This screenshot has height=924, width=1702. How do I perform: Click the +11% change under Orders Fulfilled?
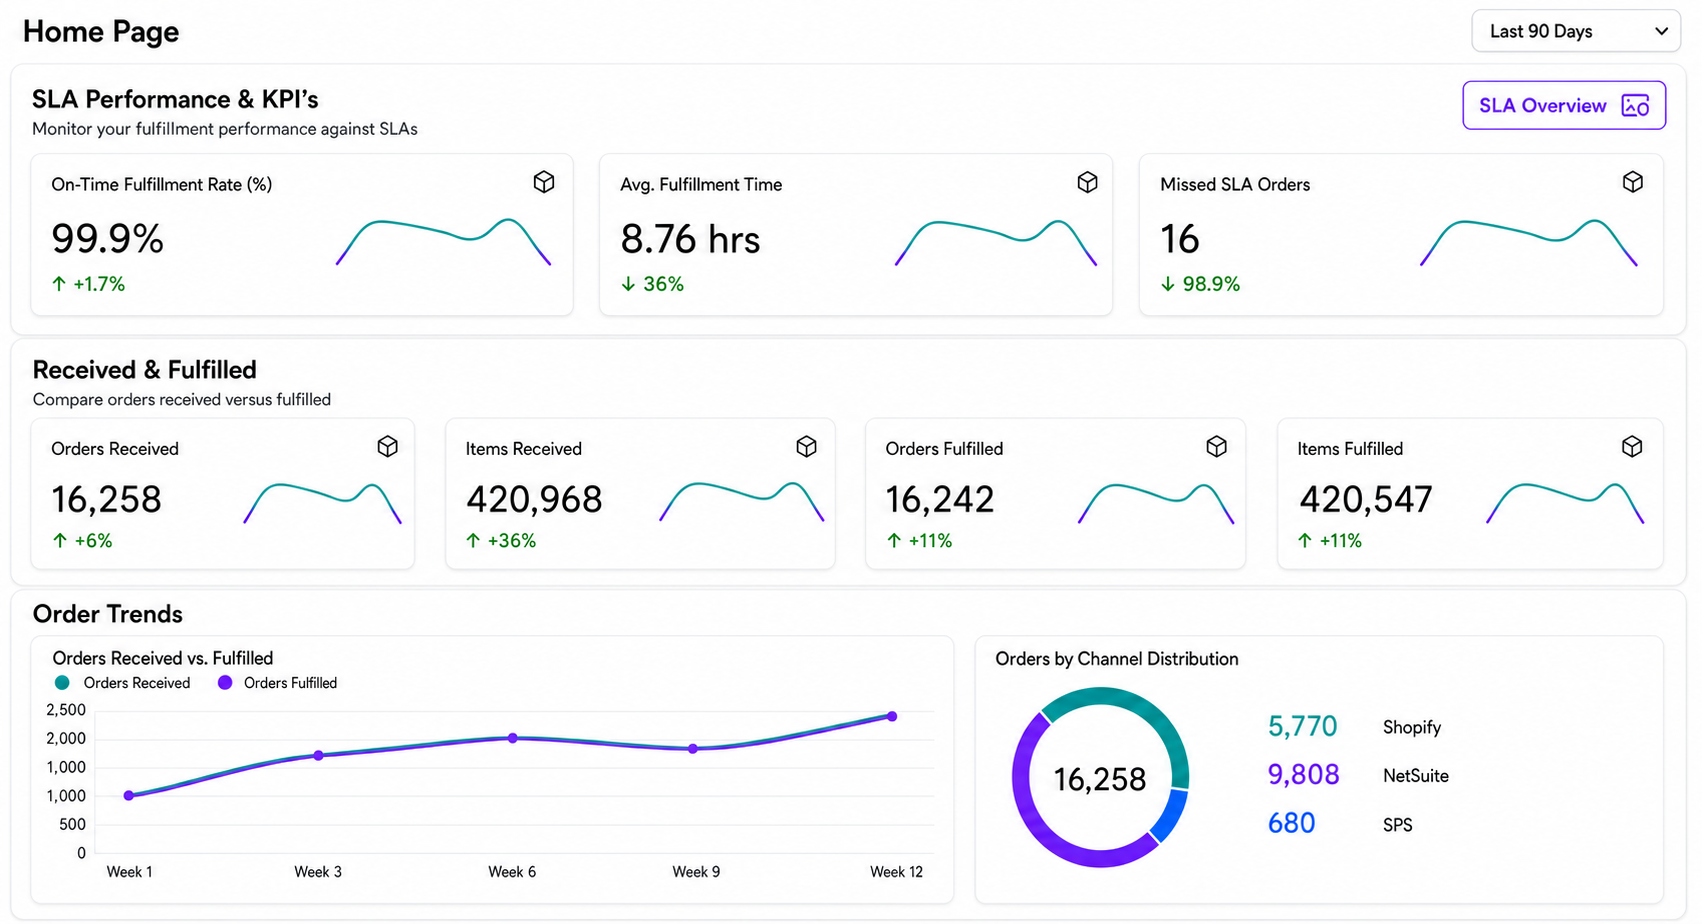(919, 541)
